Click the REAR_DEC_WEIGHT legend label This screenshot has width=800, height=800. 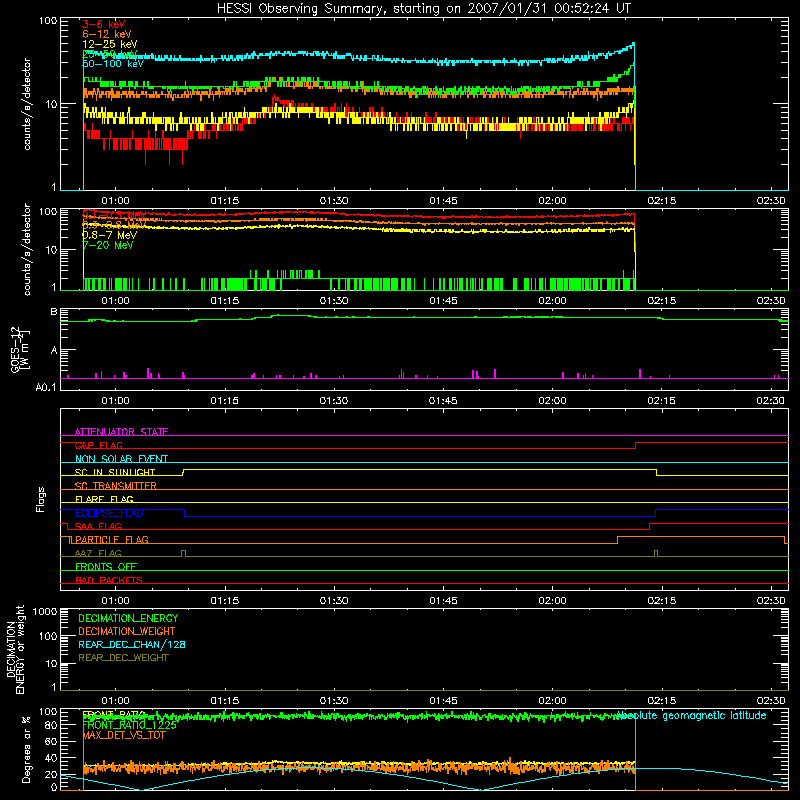pyautogui.click(x=123, y=658)
